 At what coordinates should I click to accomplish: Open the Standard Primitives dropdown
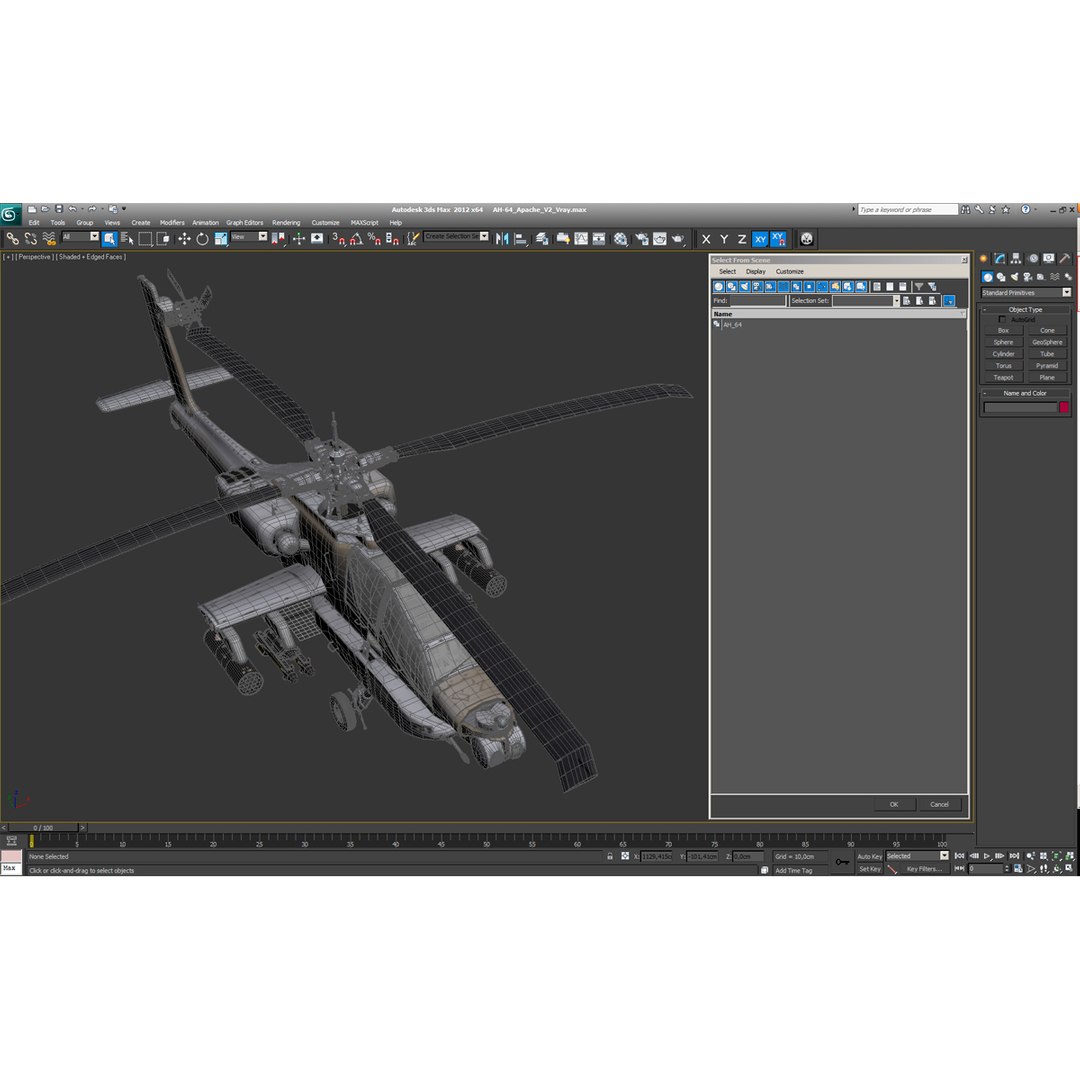1026,293
